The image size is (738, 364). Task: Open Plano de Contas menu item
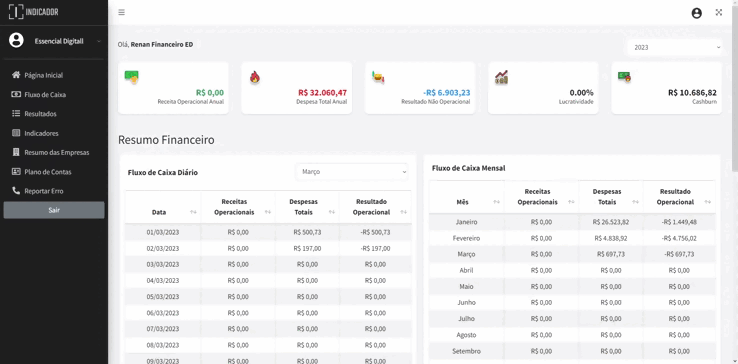click(x=48, y=172)
